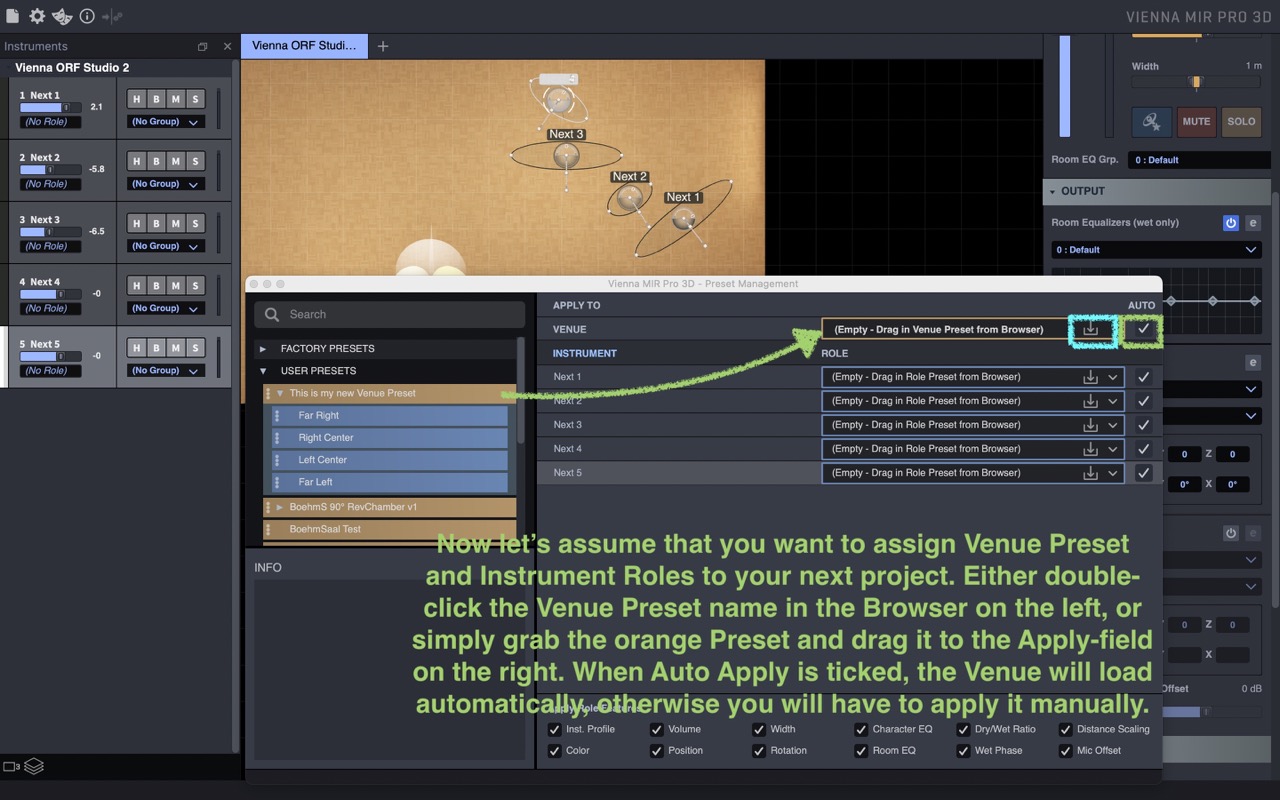
Task: Uncheck the Position checkbox
Action: point(657,751)
